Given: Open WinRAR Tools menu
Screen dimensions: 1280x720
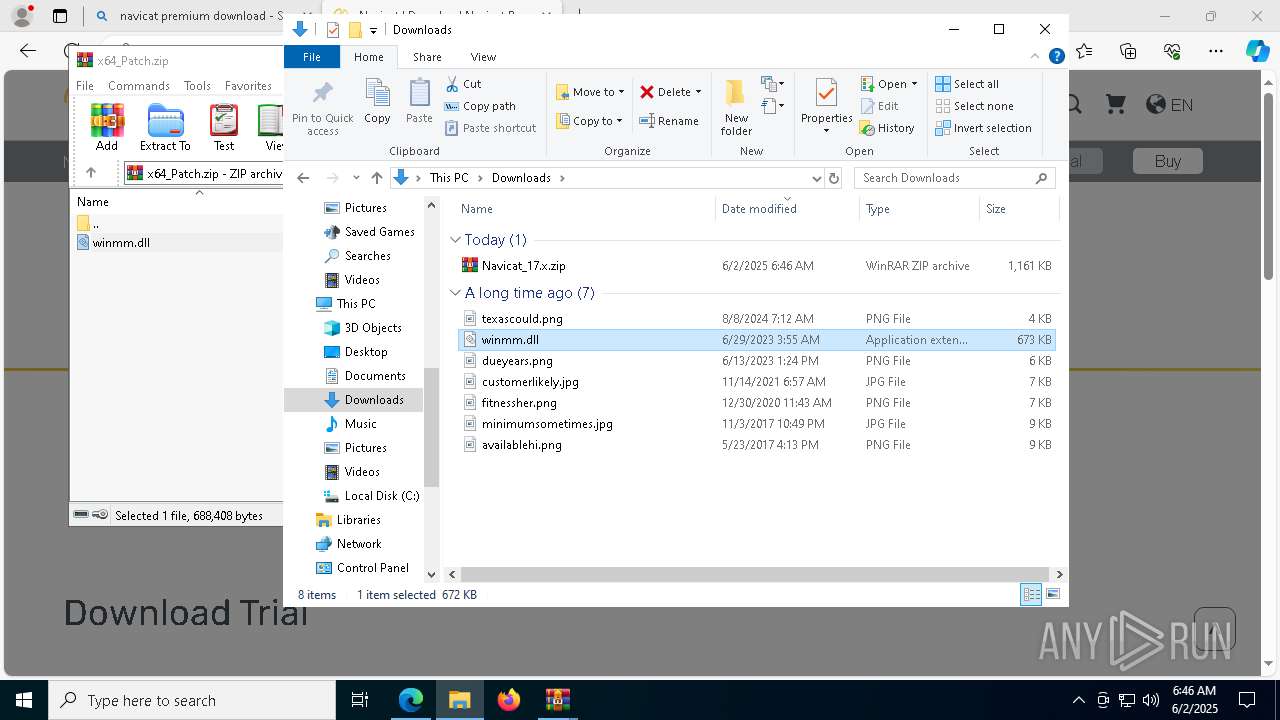Looking at the screenshot, I should 197,86.
